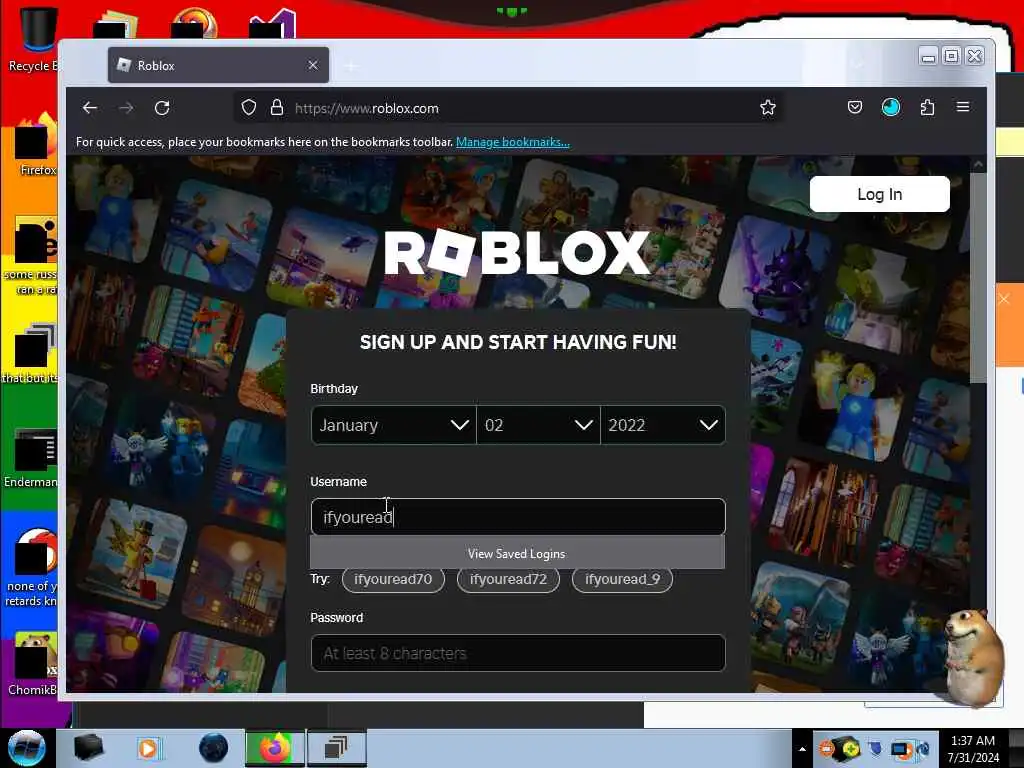The image size is (1024, 768).
Task: Open a new tab with plus button
Action: click(x=351, y=66)
